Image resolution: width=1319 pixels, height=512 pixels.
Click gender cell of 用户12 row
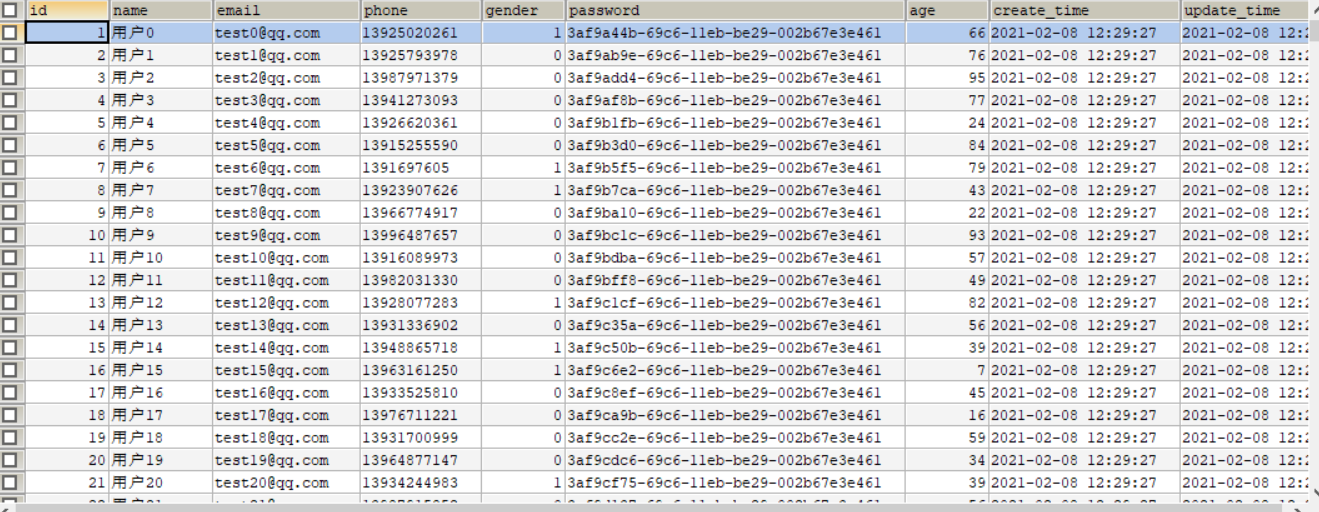(524, 303)
